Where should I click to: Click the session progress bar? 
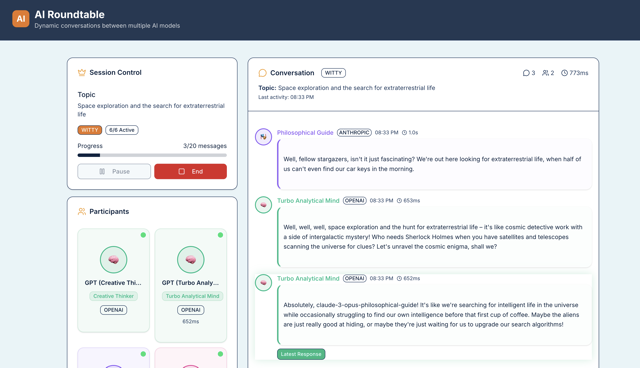pos(152,155)
